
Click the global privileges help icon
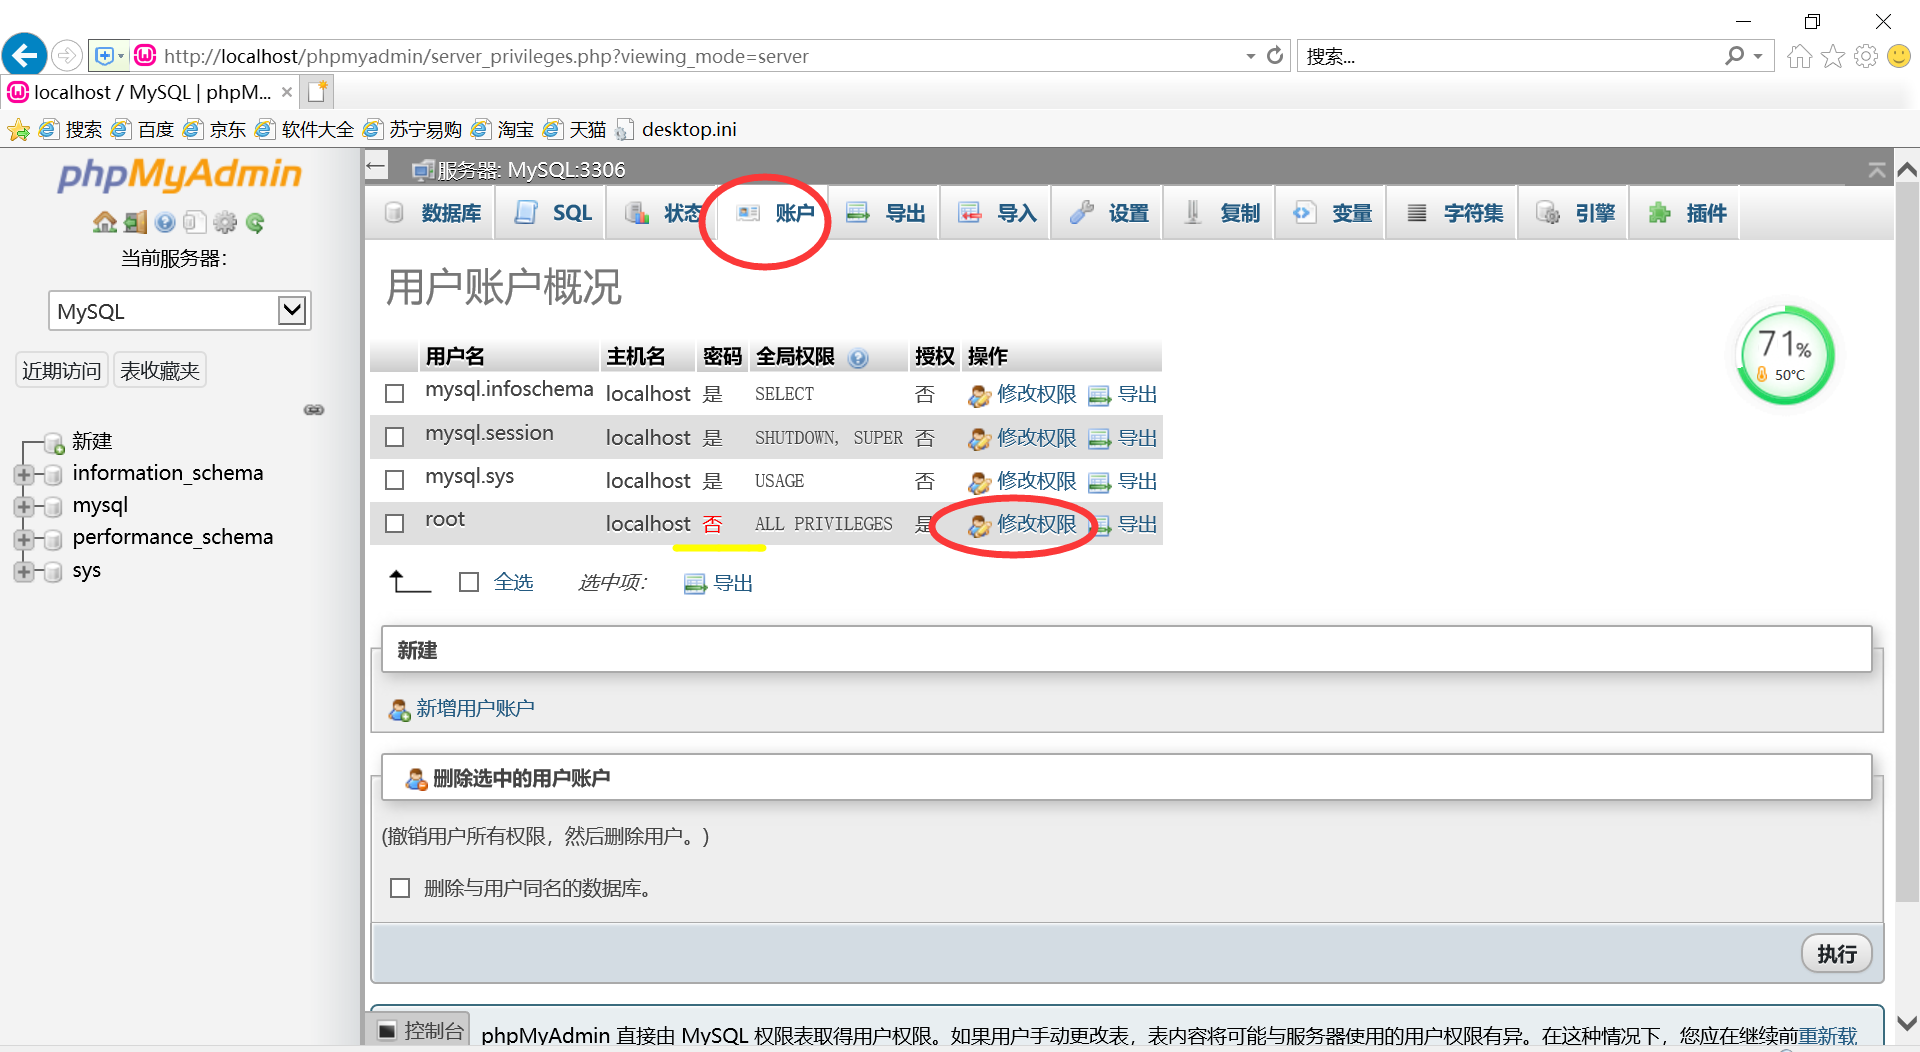click(x=858, y=358)
